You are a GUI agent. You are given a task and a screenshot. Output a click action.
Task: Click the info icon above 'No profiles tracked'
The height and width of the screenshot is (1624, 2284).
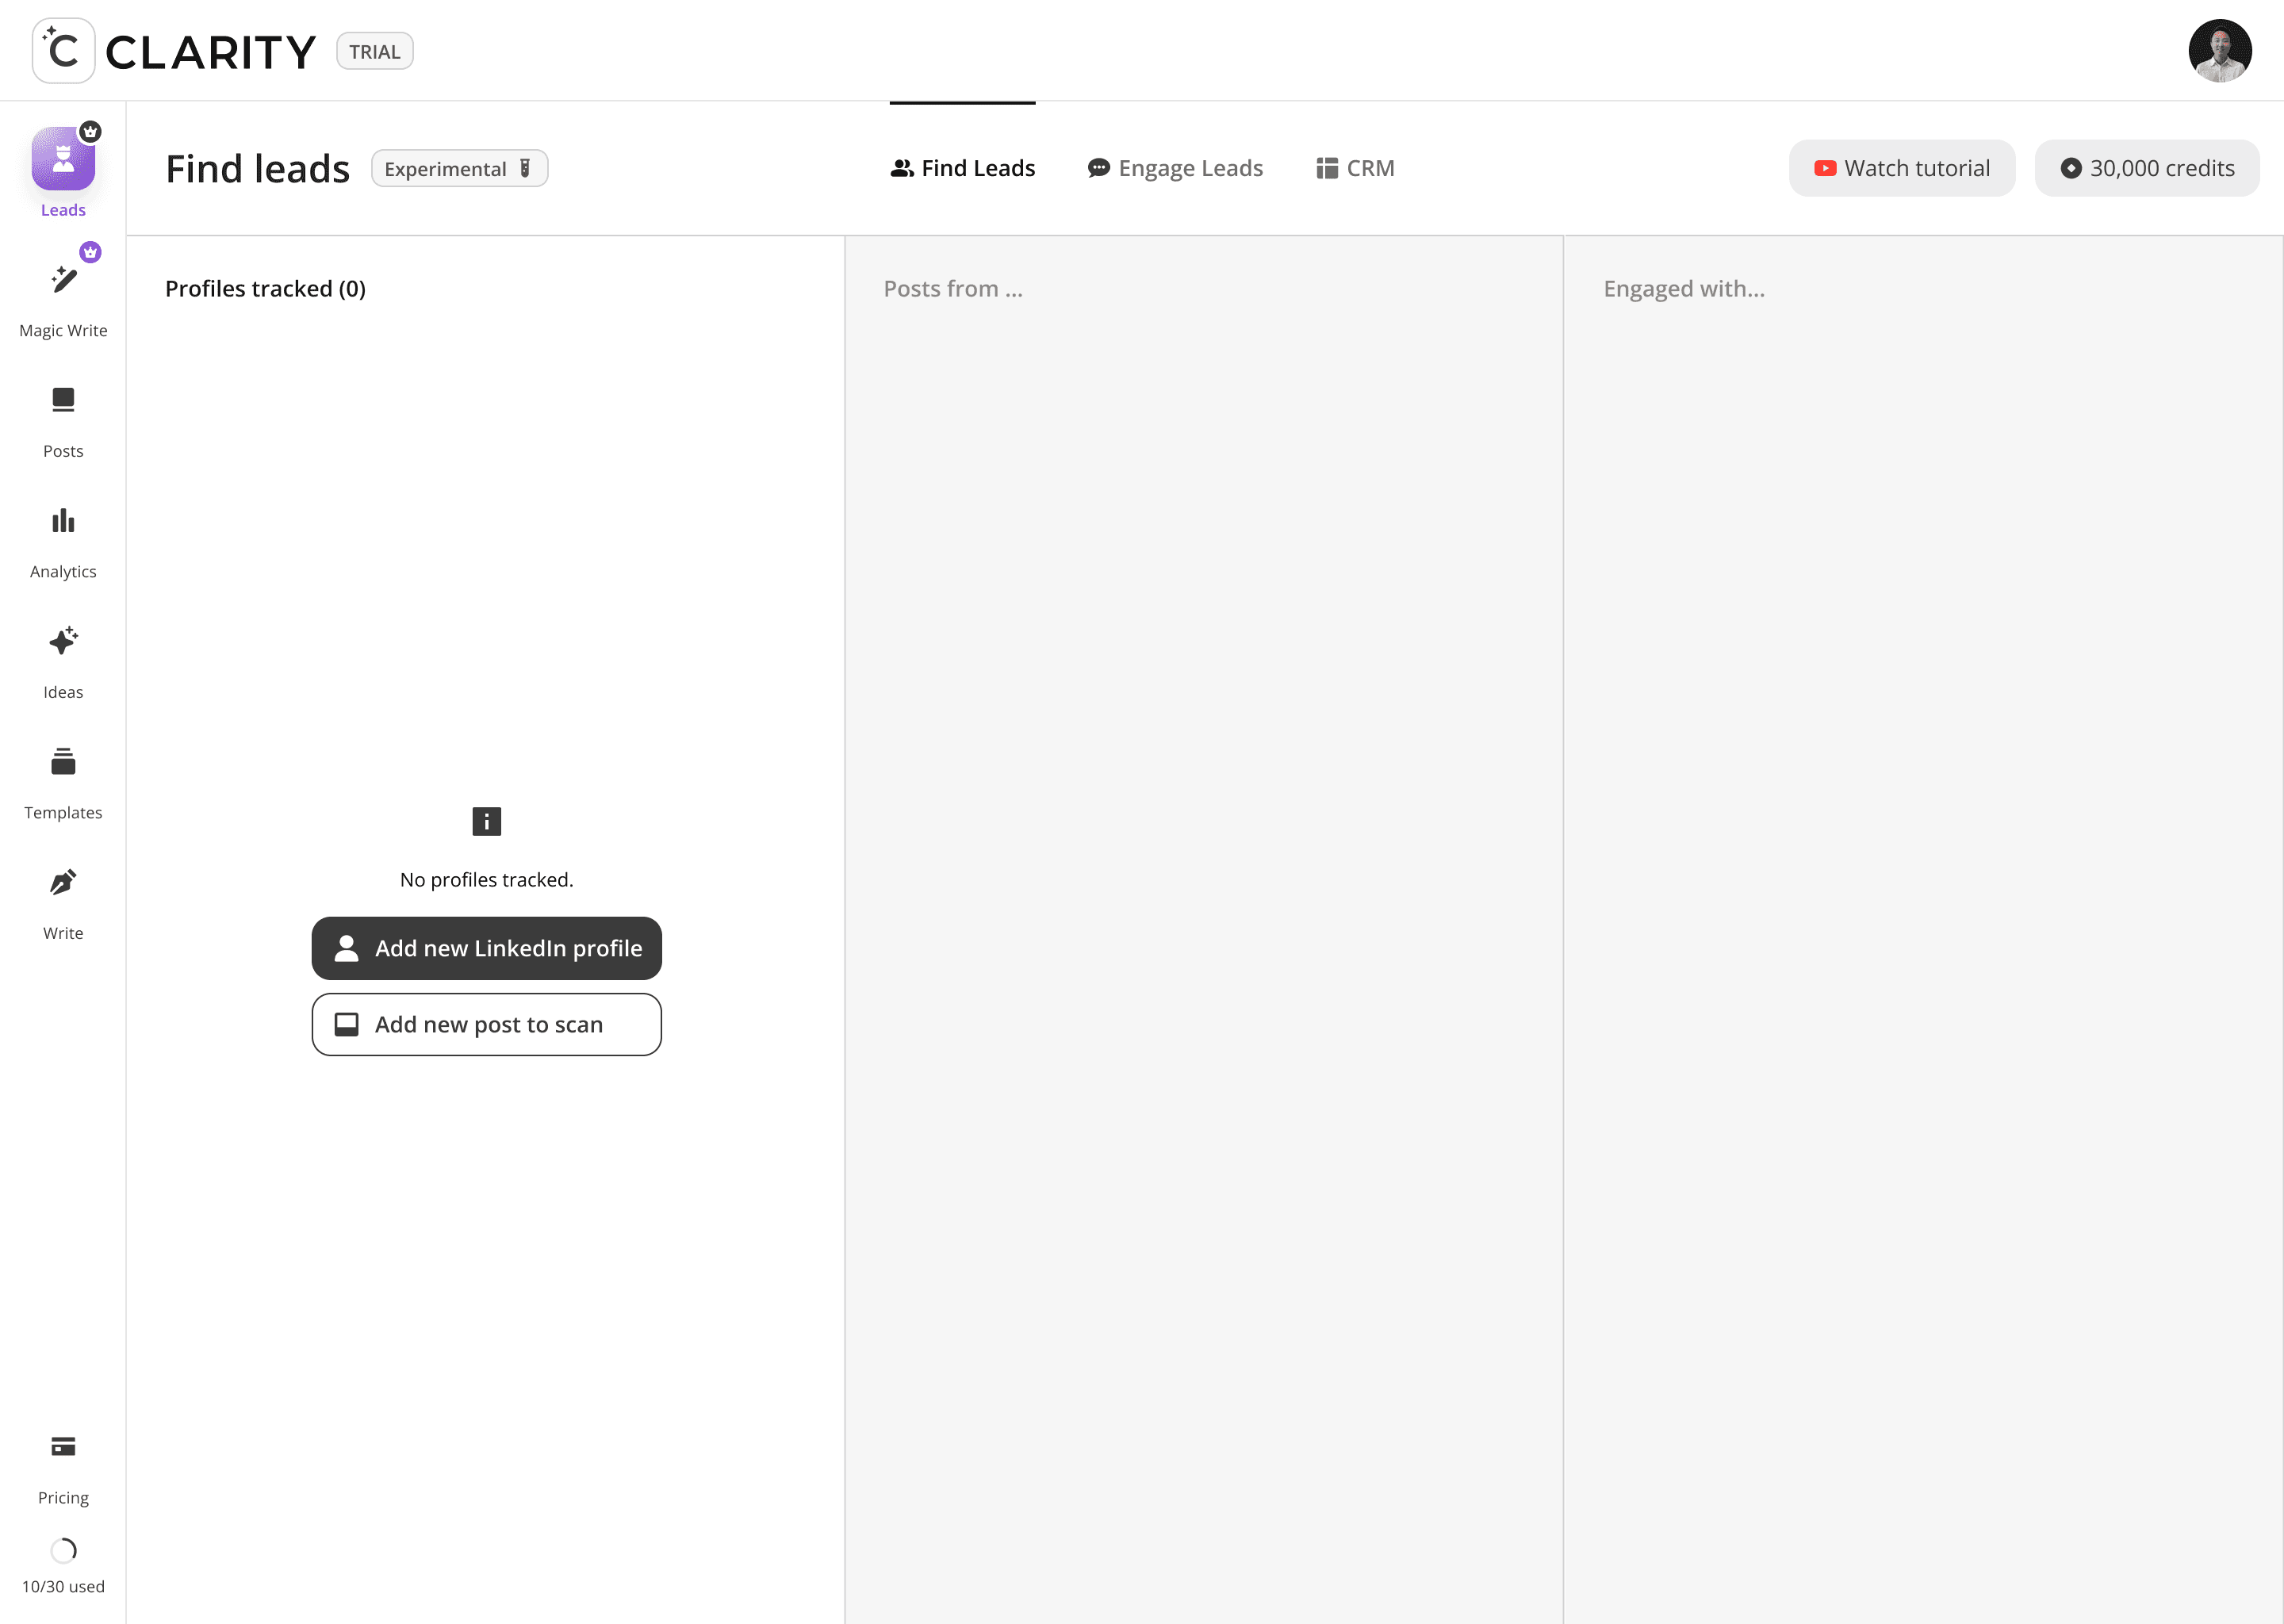[x=486, y=822]
